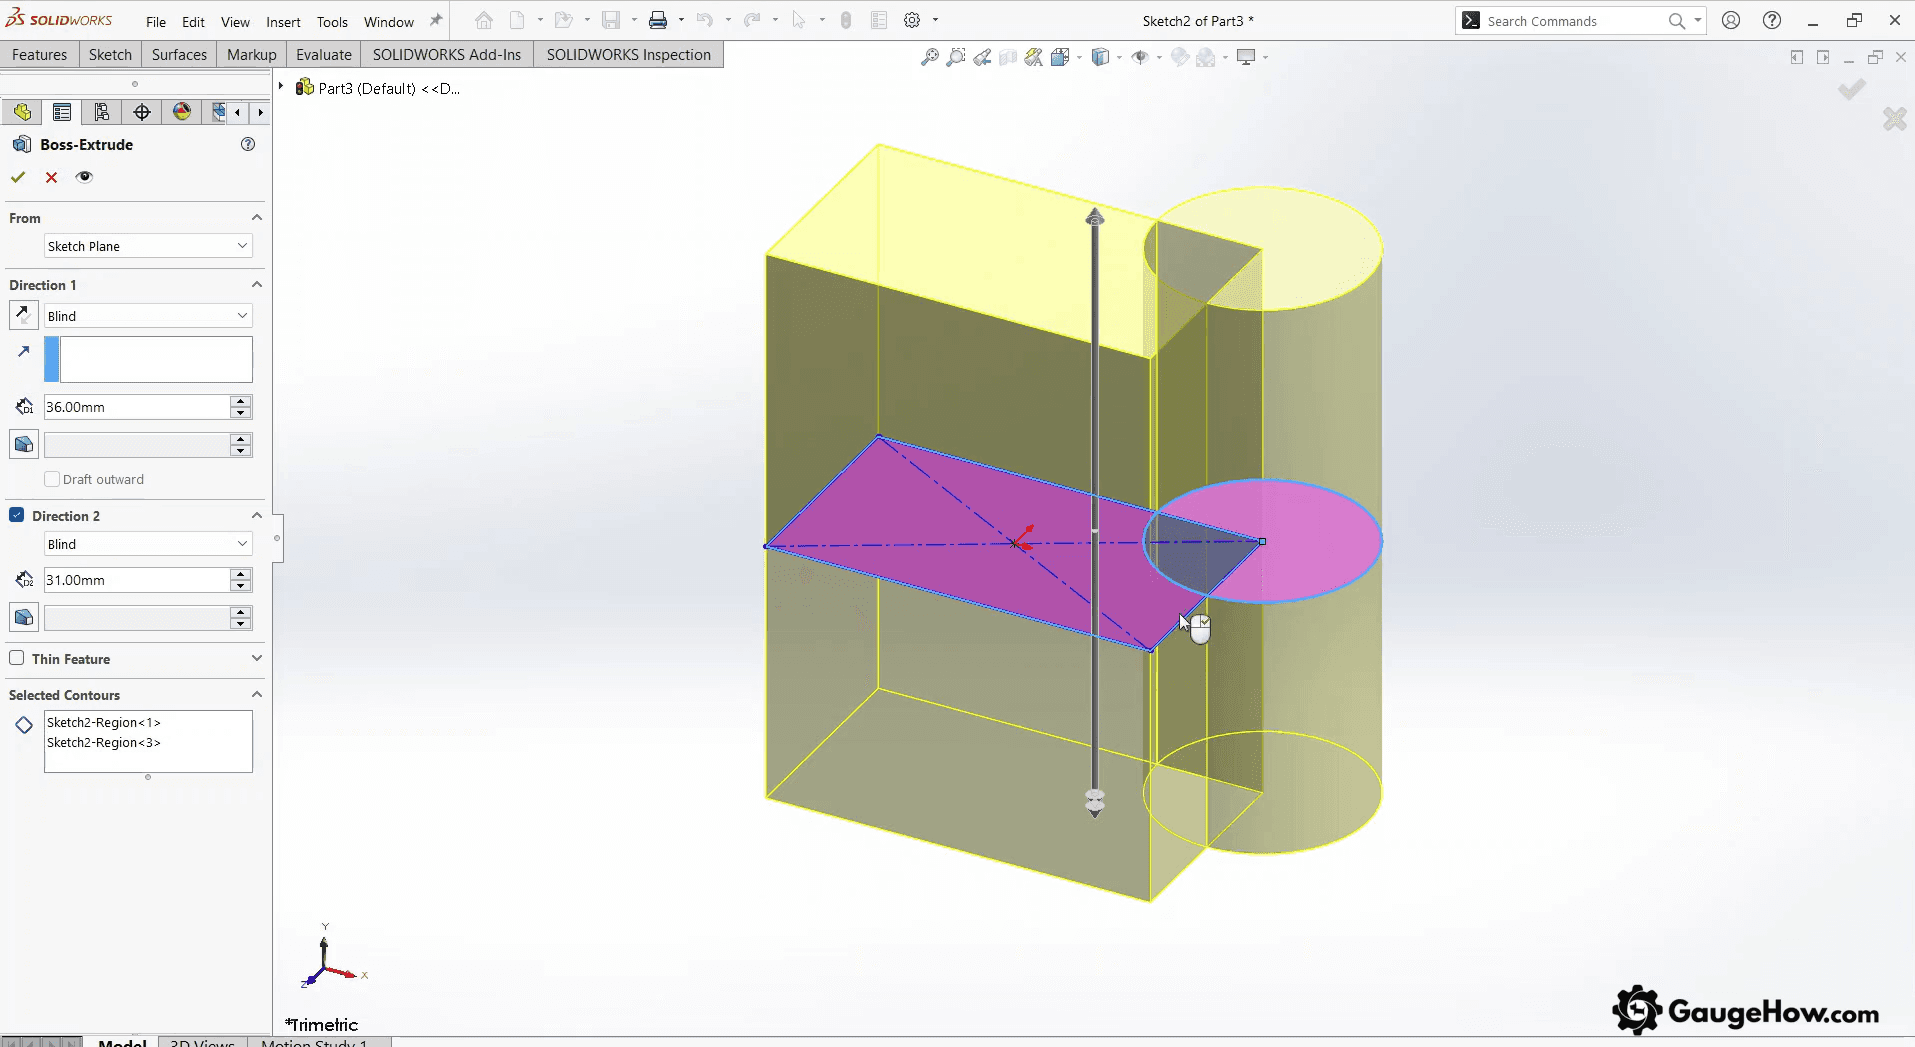Switch to the Evaluate ribbon tab
The height and width of the screenshot is (1047, 1915).
322,54
